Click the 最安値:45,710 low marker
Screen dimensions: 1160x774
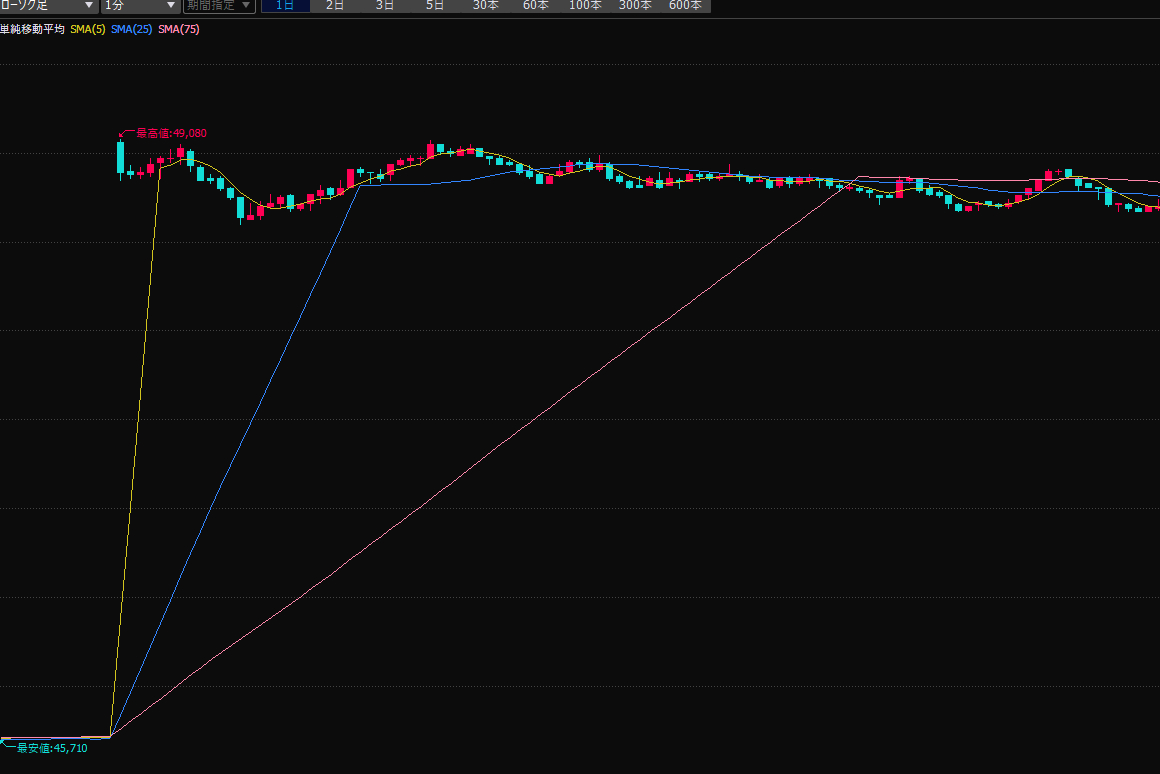click(52, 748)
